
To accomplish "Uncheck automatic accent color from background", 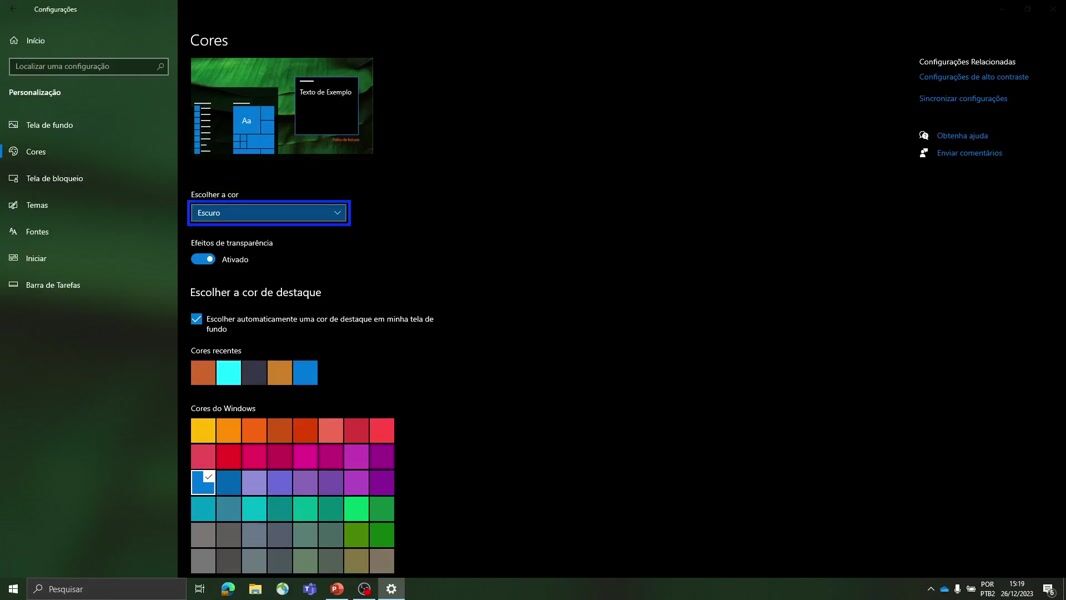I will pos(197,319).
